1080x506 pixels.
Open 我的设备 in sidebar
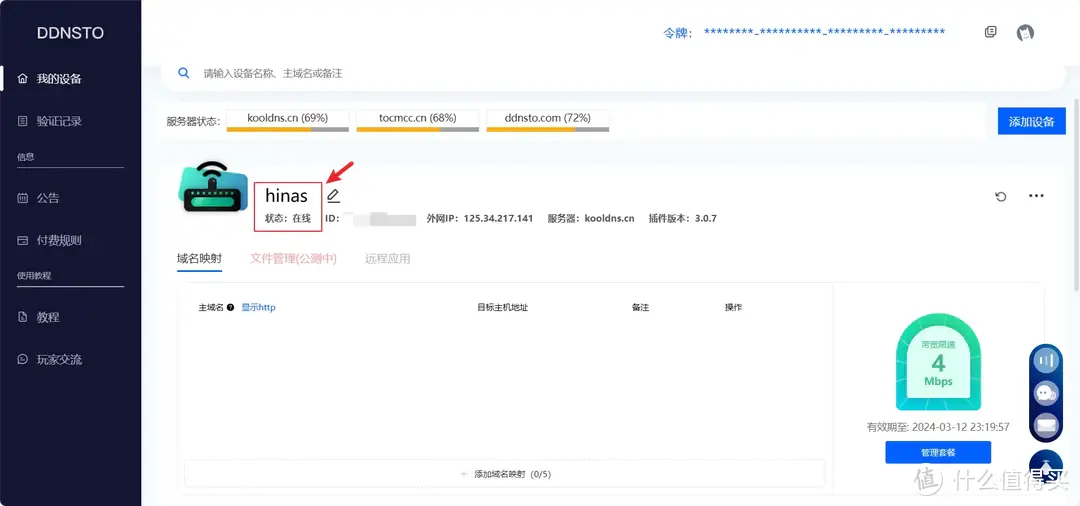pos(59,78)
